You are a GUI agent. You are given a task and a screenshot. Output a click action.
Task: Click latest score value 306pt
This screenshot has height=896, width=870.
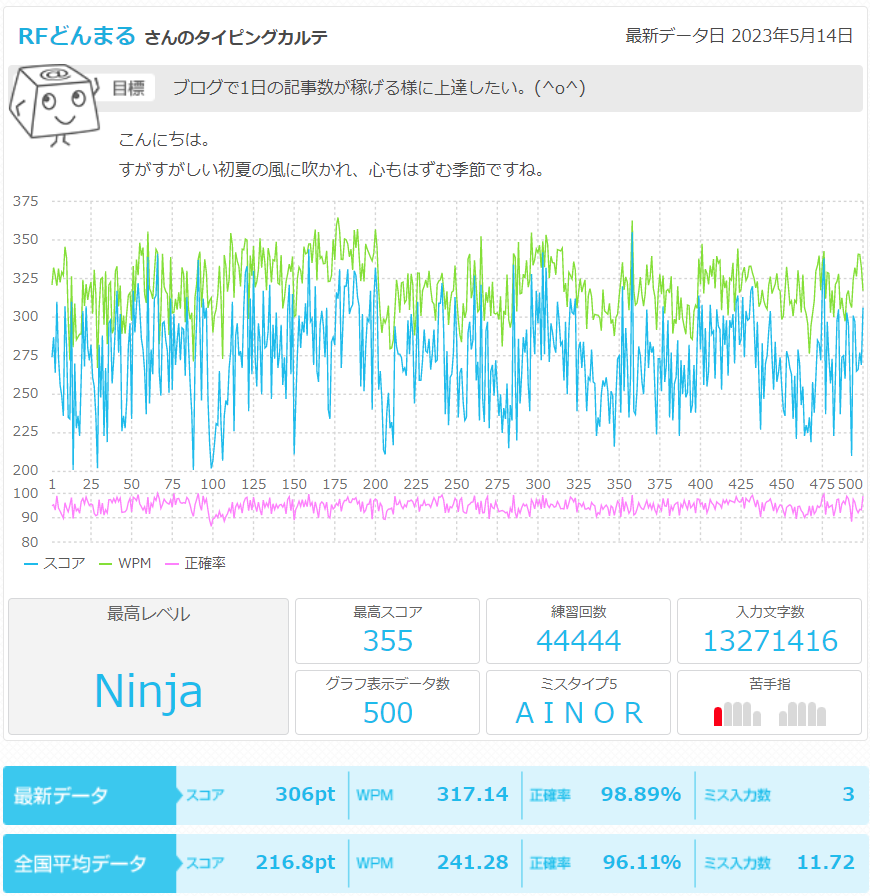pos(305,794)
